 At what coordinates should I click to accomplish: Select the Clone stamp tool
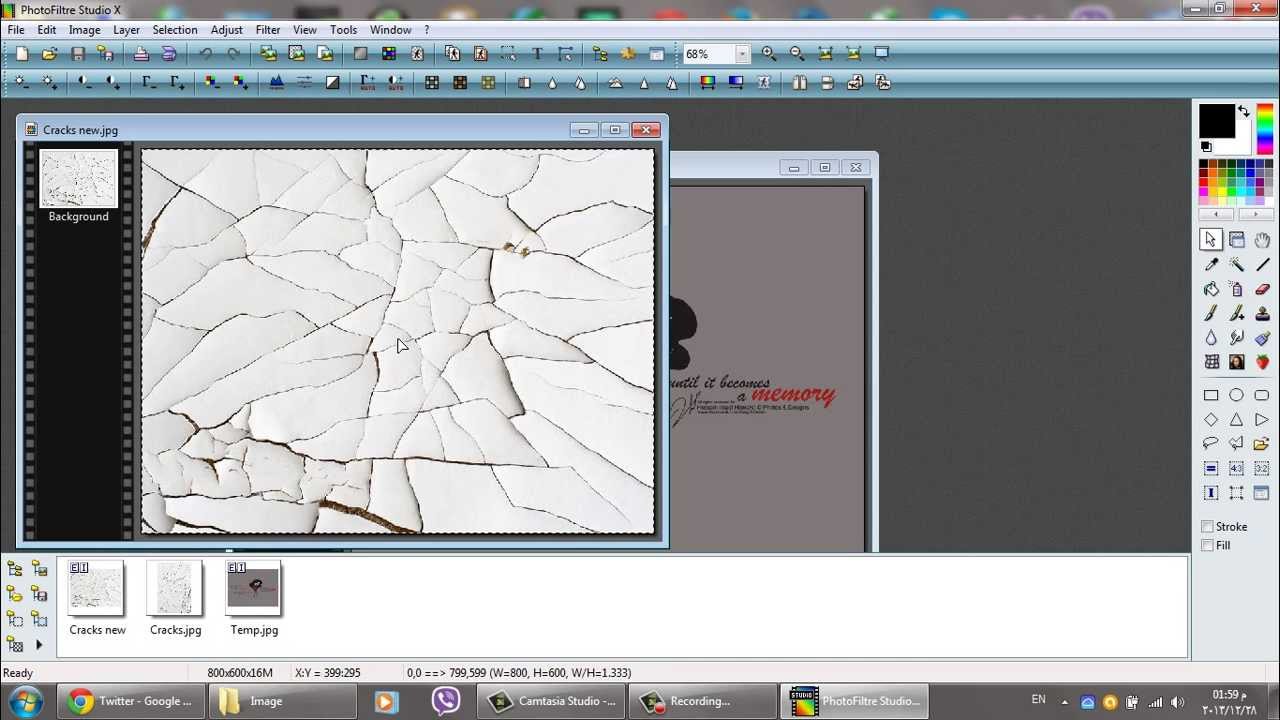pyautogui.click(x=1262, y=314)
